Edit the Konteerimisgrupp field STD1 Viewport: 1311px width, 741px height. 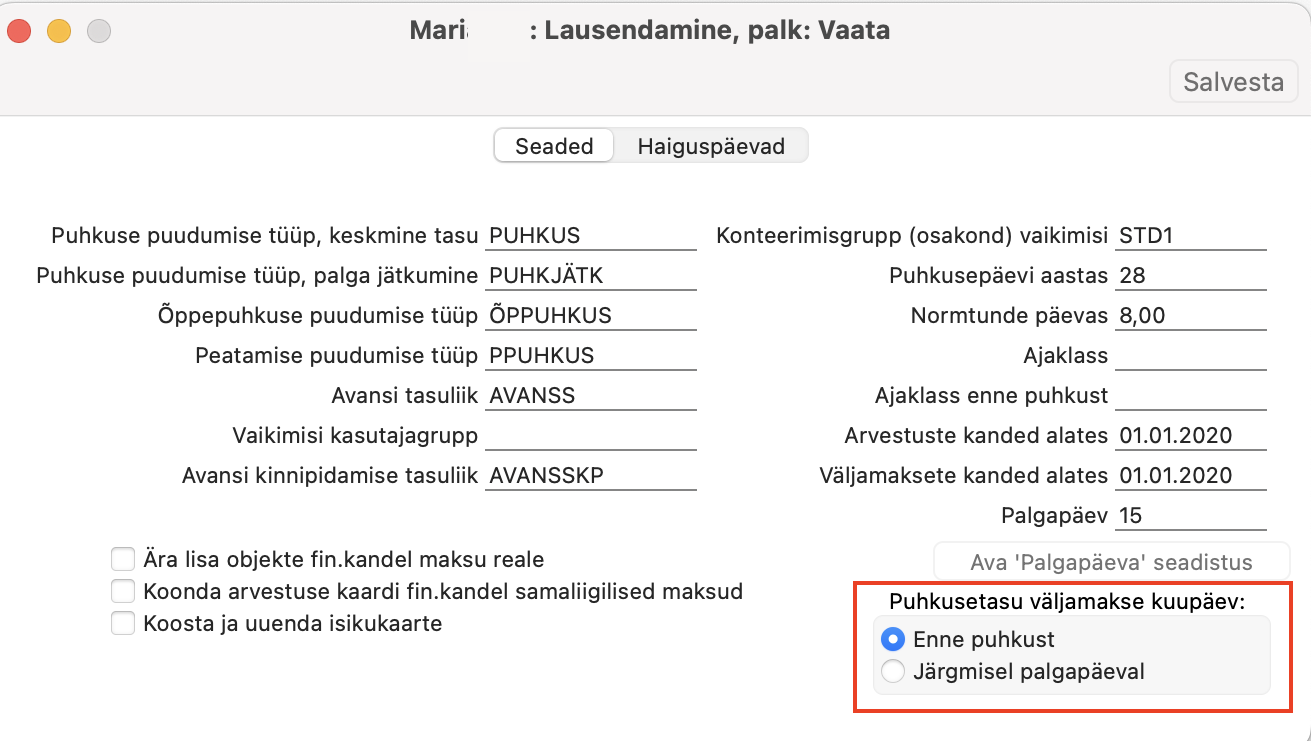click(x=1190, y=236)
